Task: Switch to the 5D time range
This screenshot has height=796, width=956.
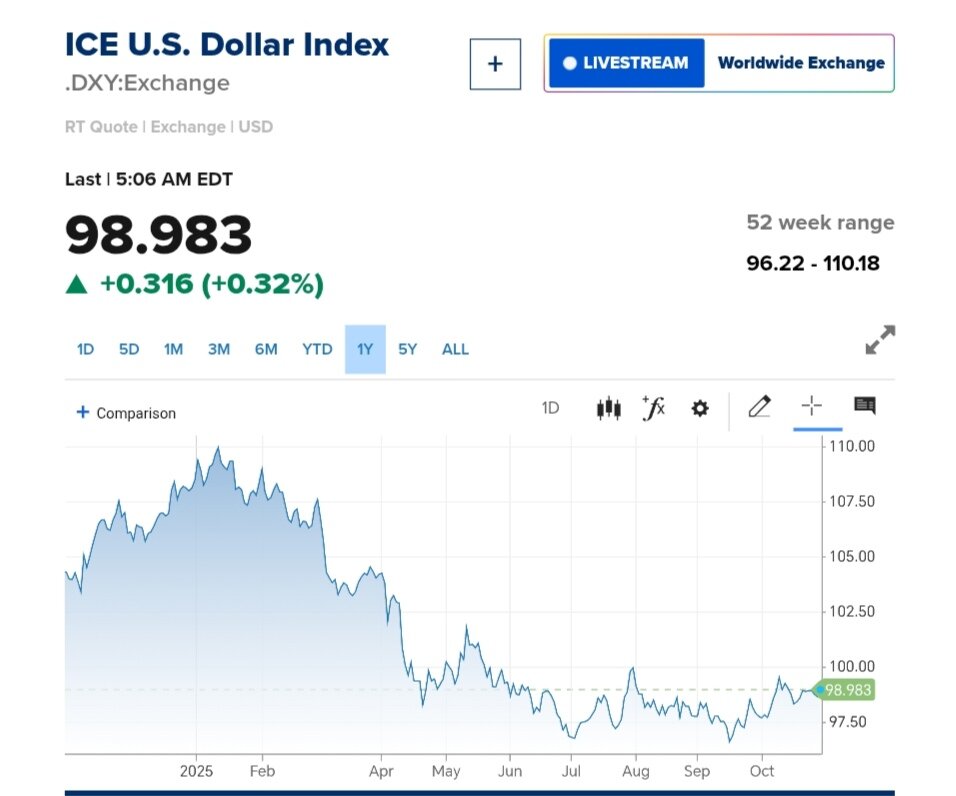Action: coord(129,349)
